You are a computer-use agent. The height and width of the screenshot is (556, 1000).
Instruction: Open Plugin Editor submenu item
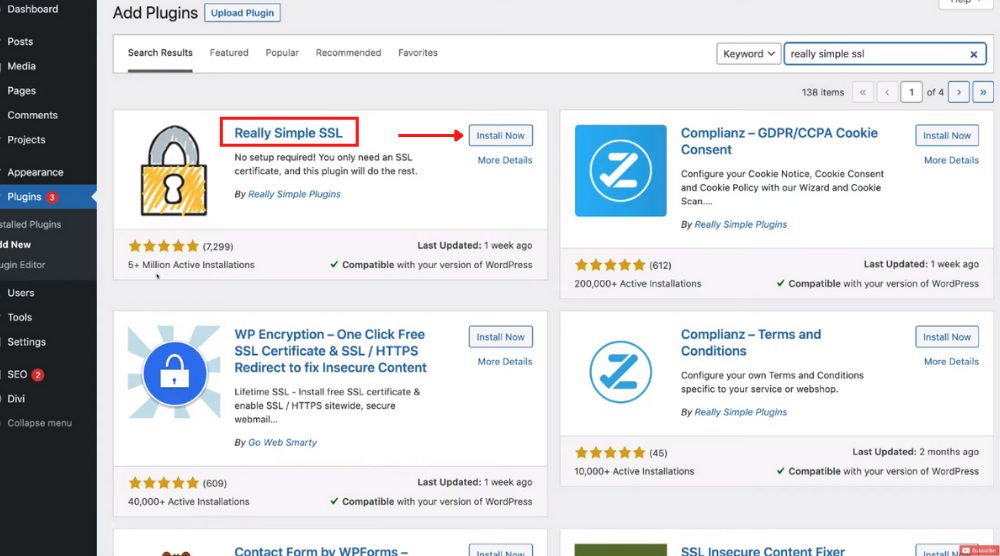23,265
